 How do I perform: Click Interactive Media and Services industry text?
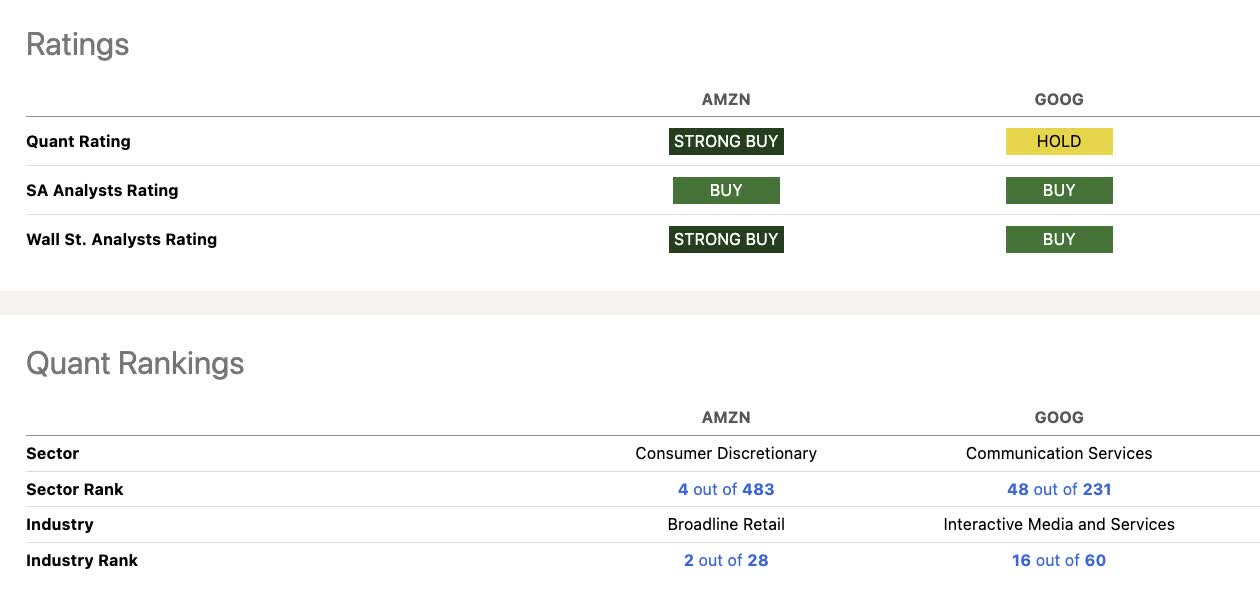pos(1059,524)
